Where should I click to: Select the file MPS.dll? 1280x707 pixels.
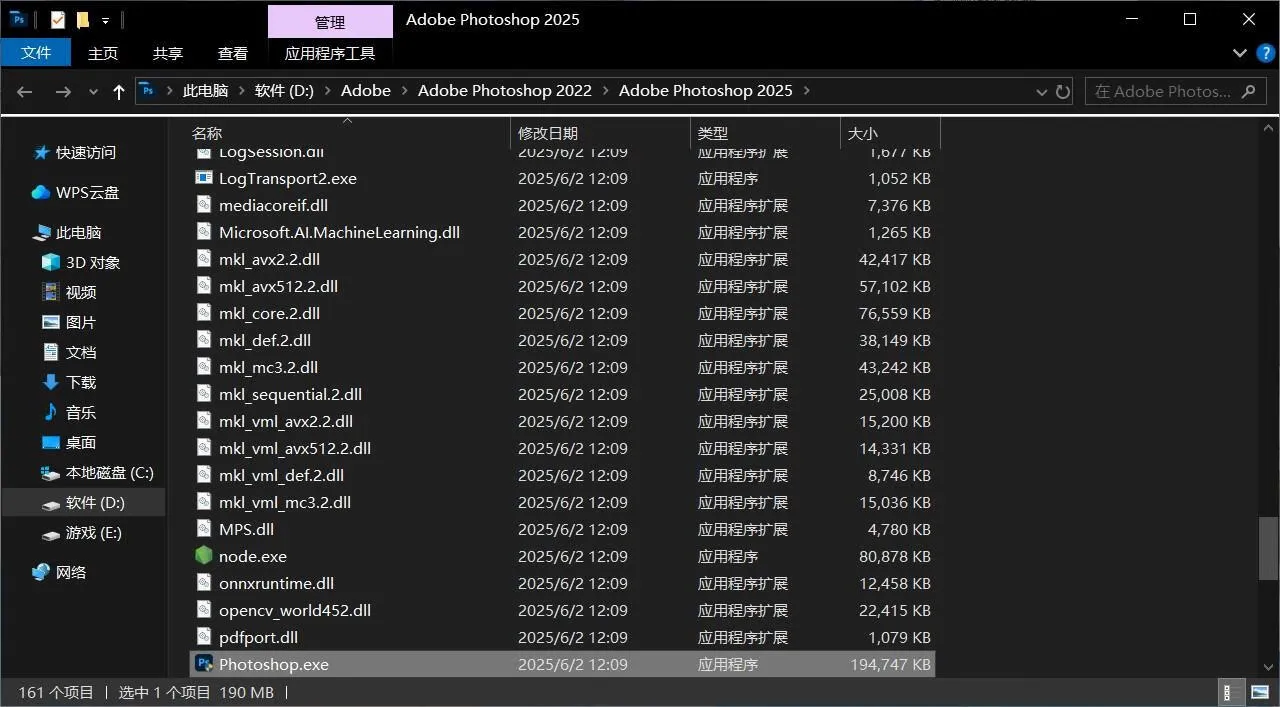pyautogui.click(x=246, y=529)
